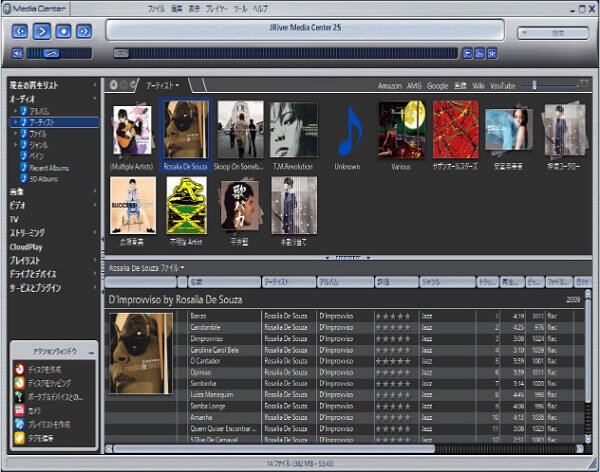Click the Media Center logo in the title bar
Viewport: 600px width, 472px height.
tap(34, 8)
